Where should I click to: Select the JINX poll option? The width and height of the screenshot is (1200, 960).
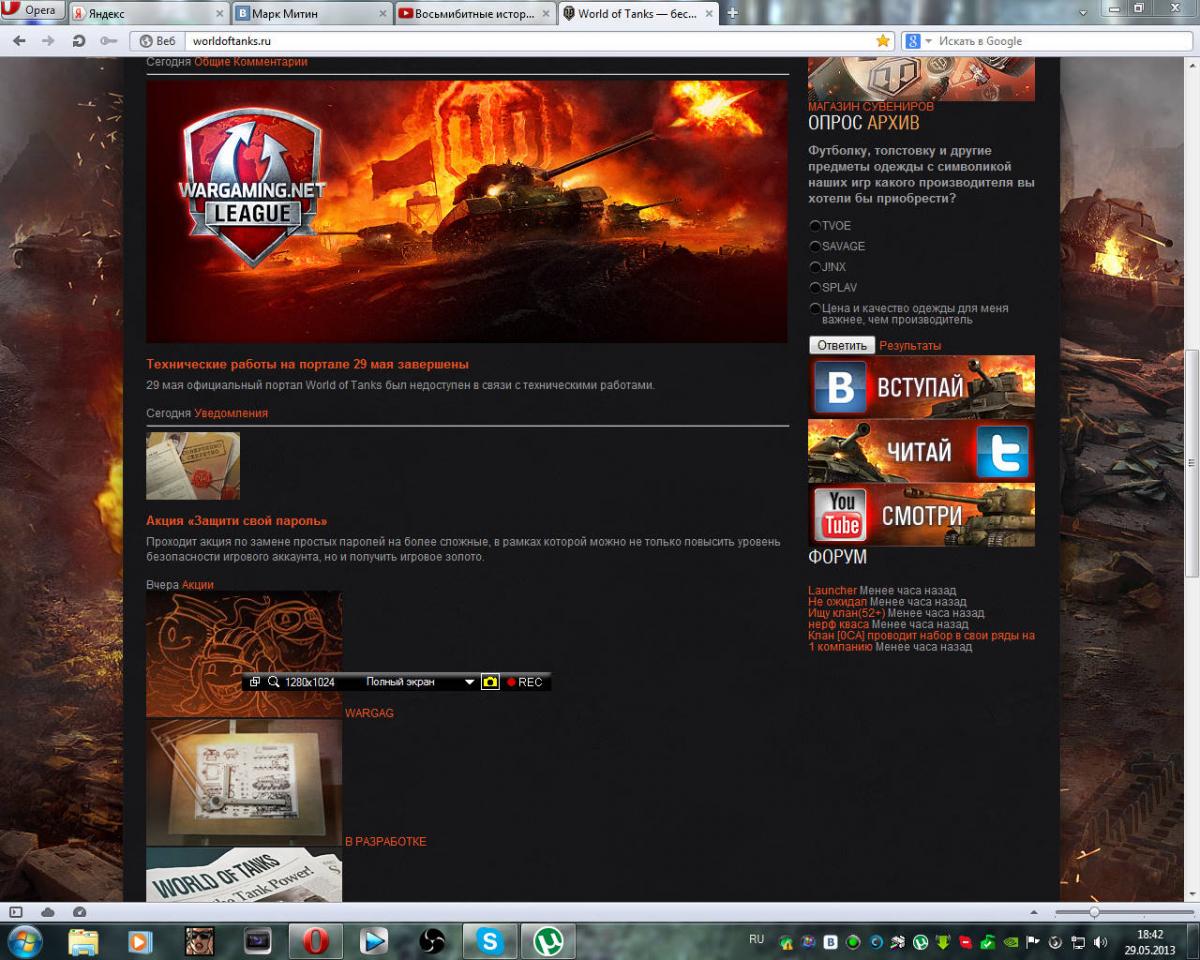(815, 267)
